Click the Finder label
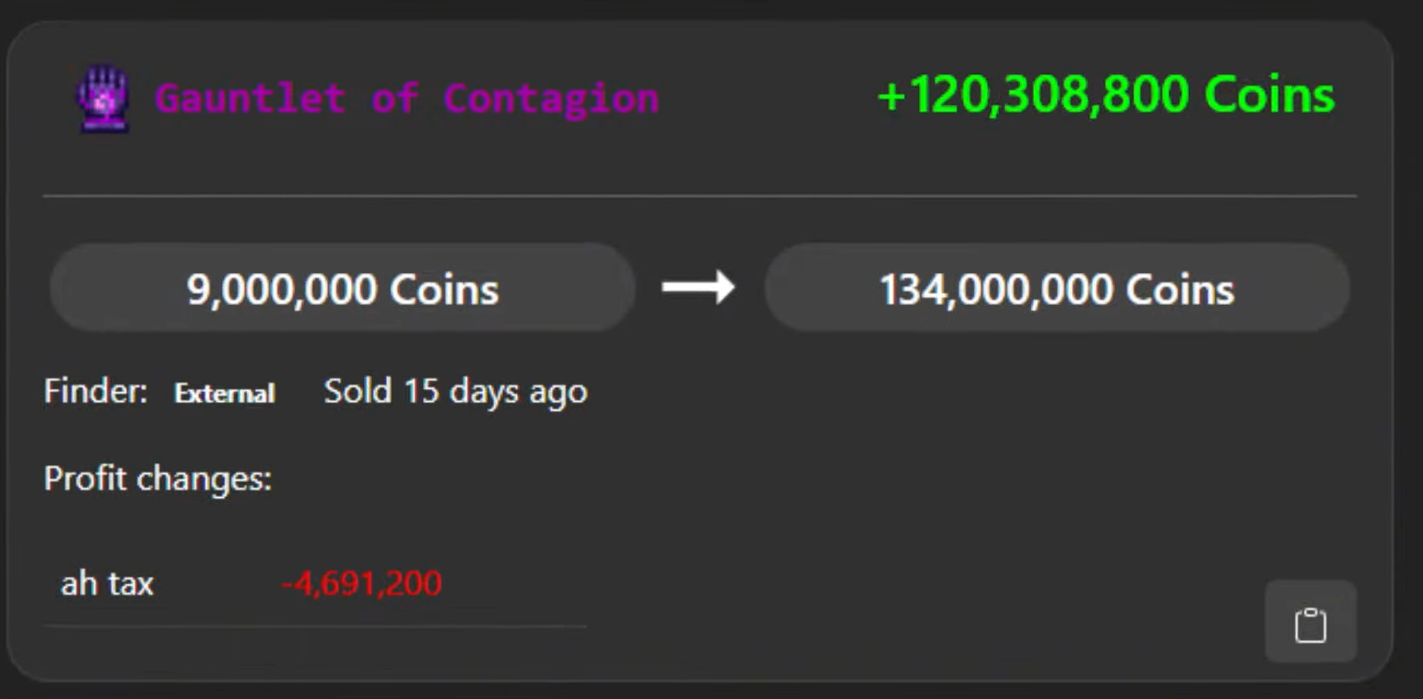This screenshot has height=699, width=1423. pyautogui.click(x=95, y=391)
